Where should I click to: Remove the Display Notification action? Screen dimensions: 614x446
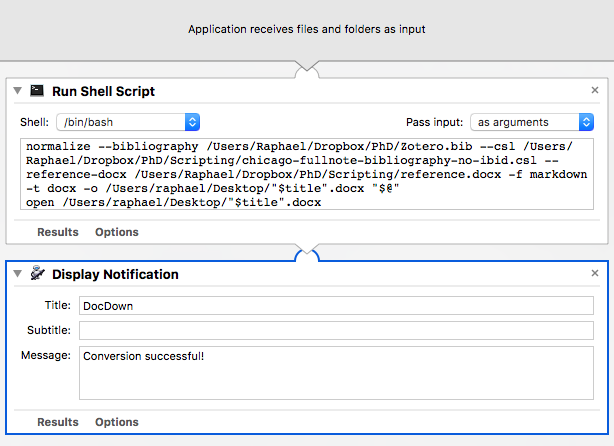point(595,273)
